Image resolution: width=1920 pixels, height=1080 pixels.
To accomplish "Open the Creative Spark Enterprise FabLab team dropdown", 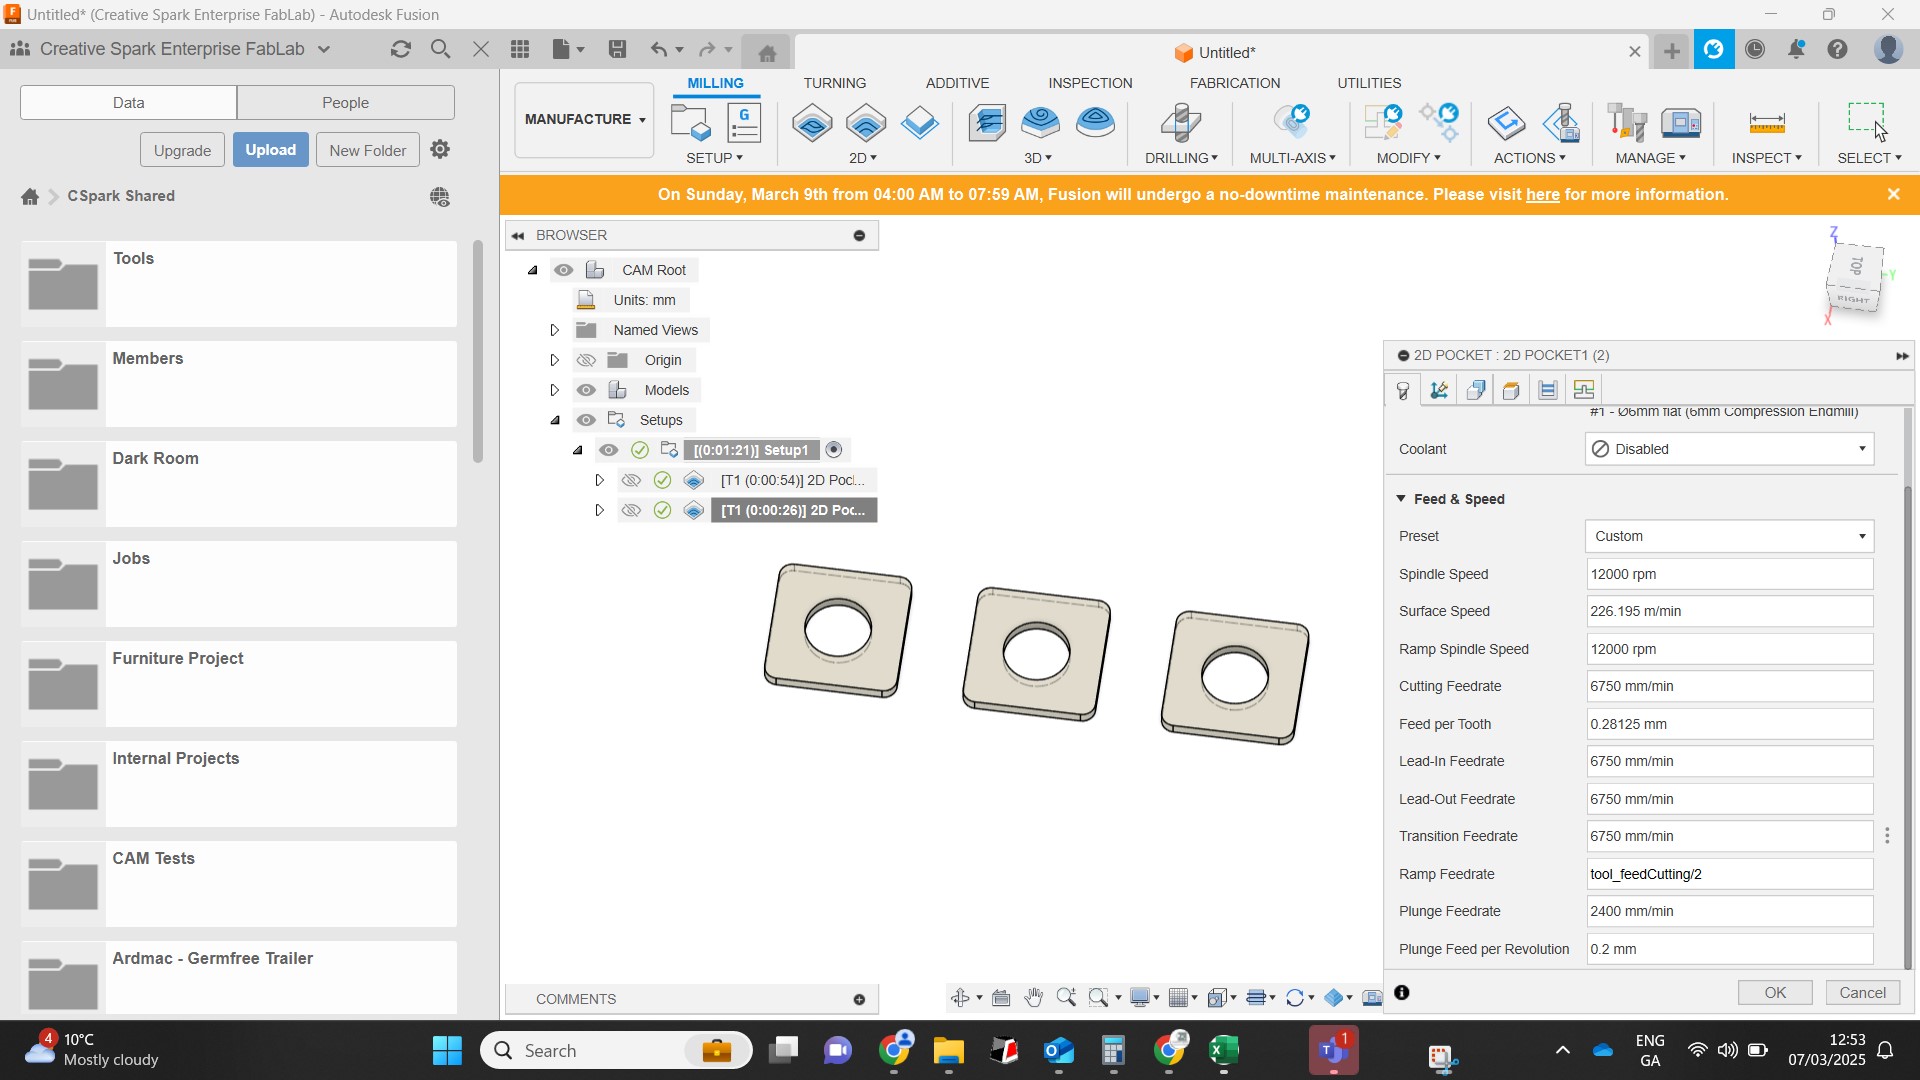I will point(324,49).
